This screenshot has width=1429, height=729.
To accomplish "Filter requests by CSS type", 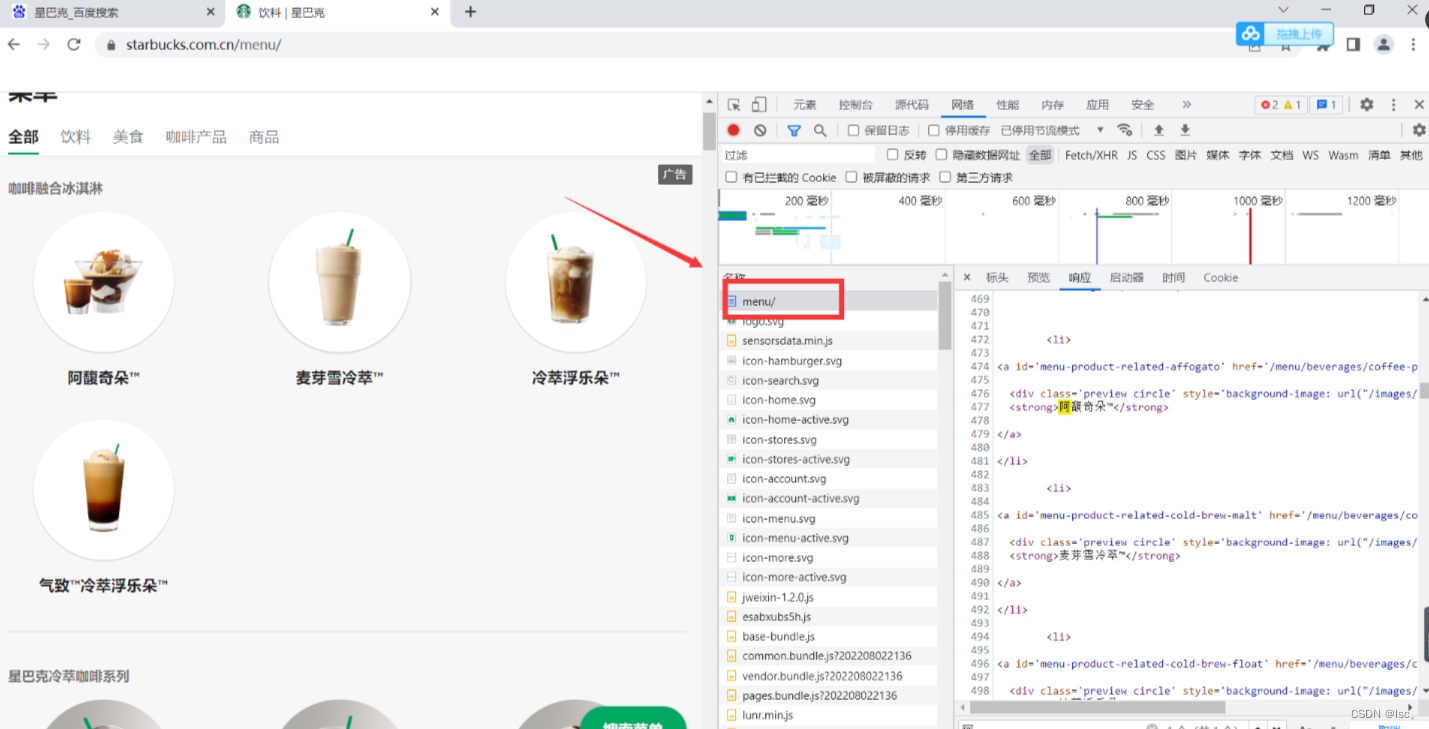I will point(1155,155).
